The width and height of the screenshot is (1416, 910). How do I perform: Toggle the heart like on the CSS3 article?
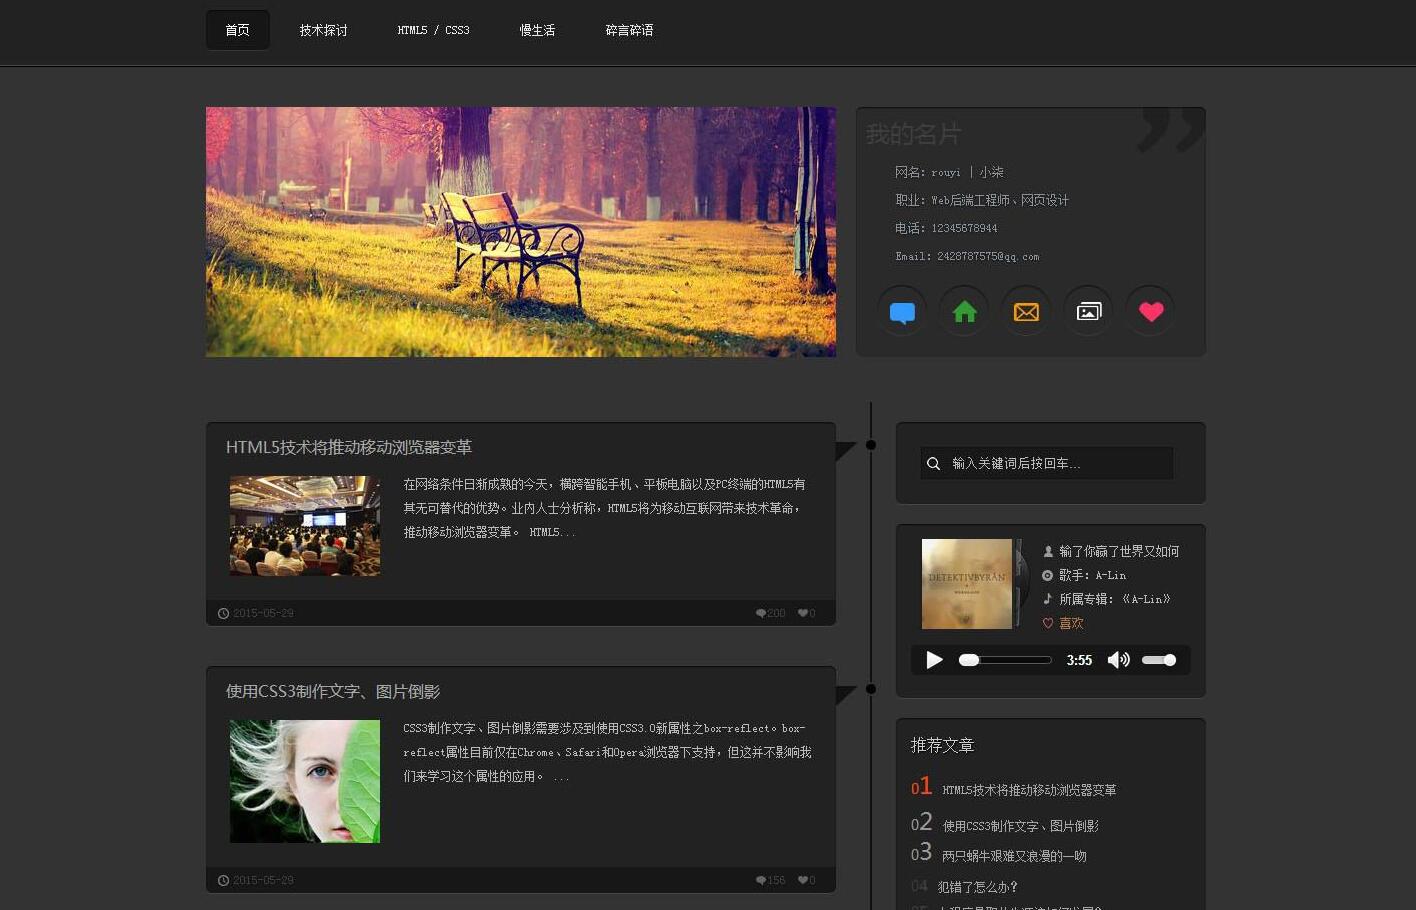tap(801, 879)
